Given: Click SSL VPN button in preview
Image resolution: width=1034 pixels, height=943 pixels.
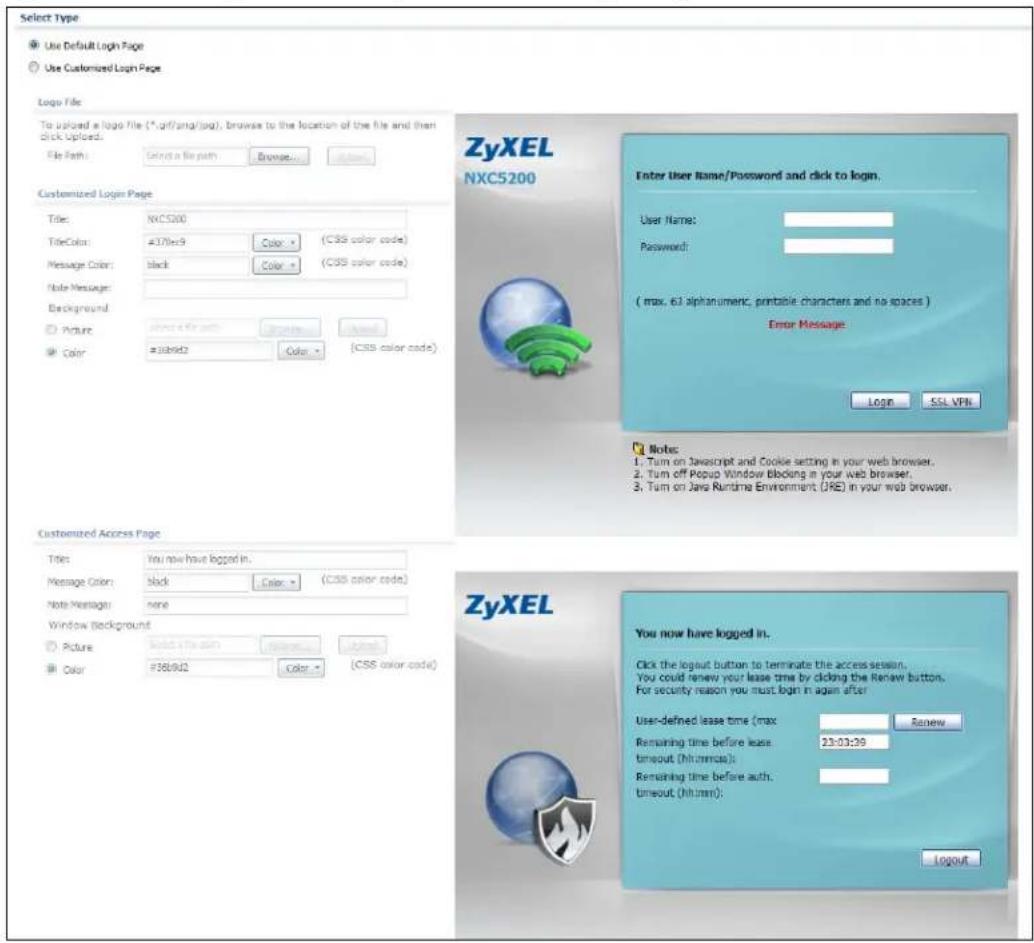Looking at the screenshot, I should coord(951,401).
